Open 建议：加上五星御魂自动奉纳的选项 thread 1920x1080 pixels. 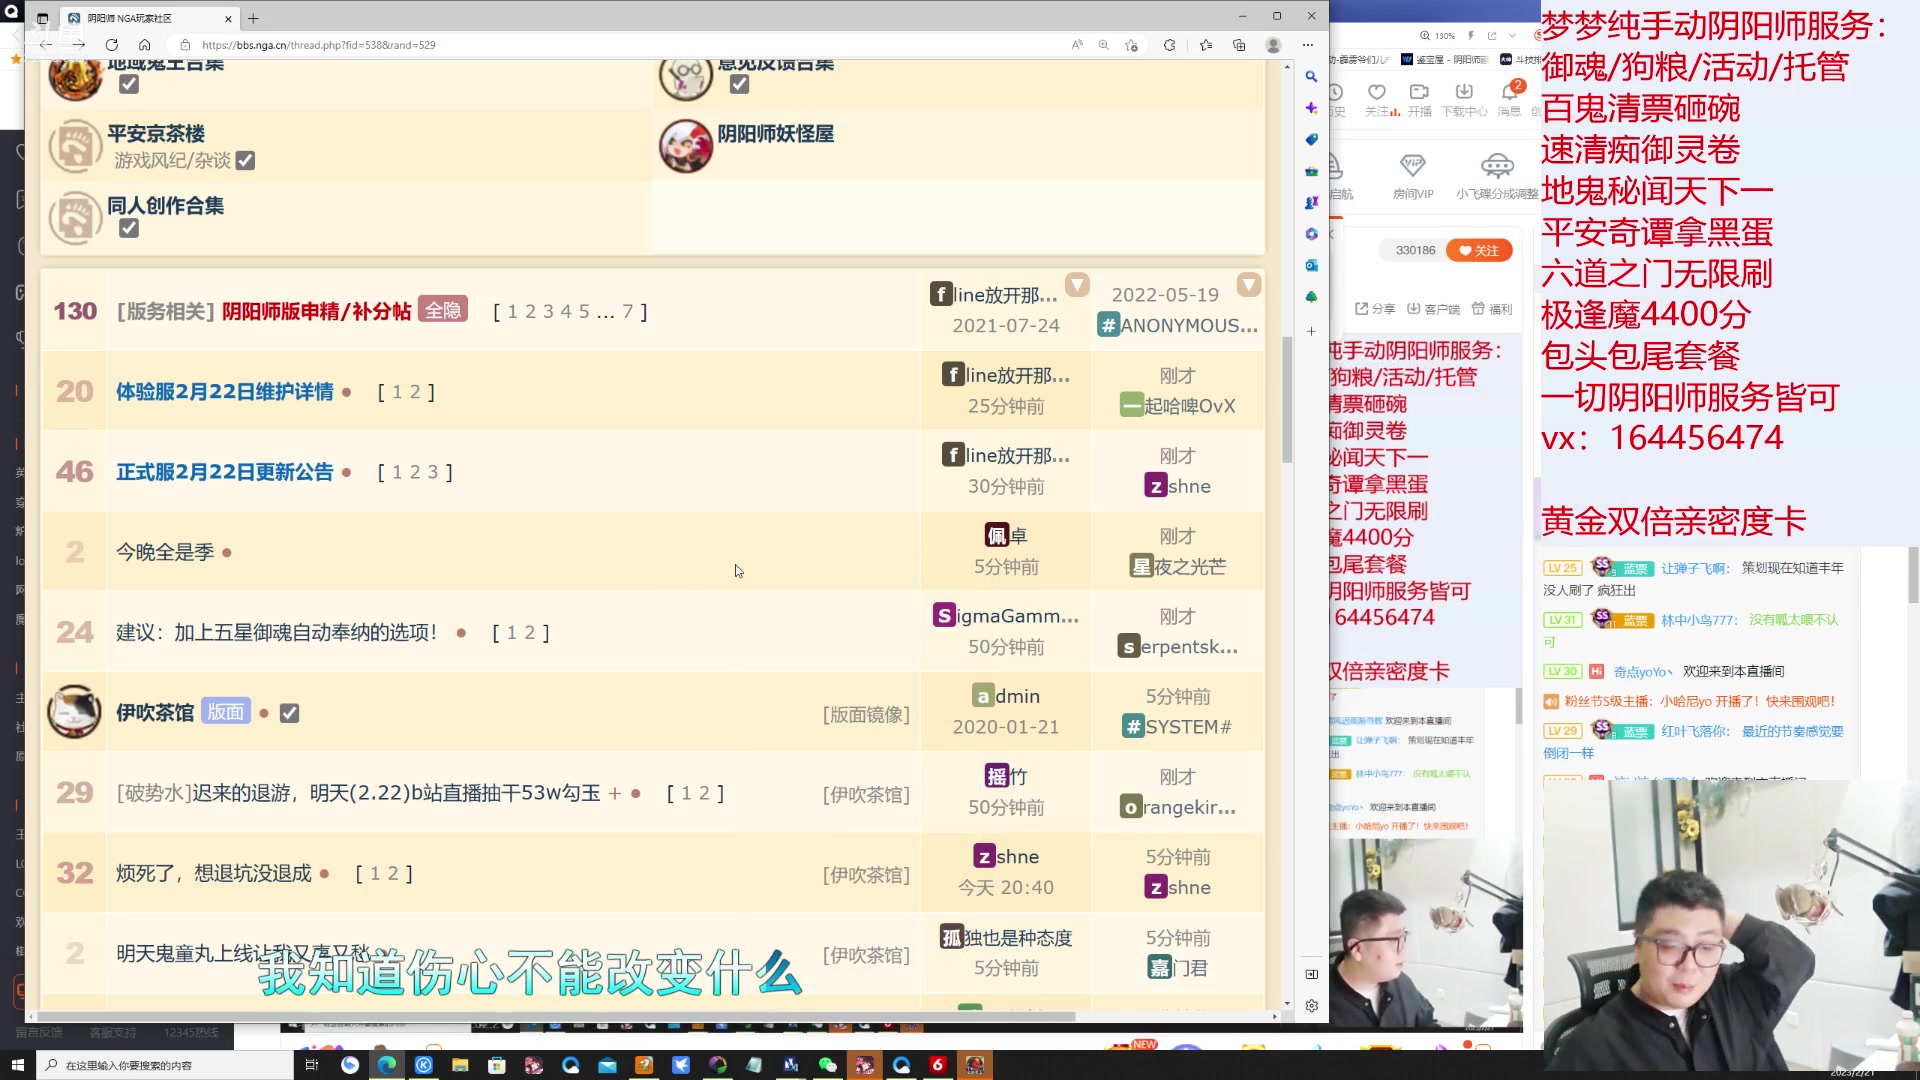276,633
